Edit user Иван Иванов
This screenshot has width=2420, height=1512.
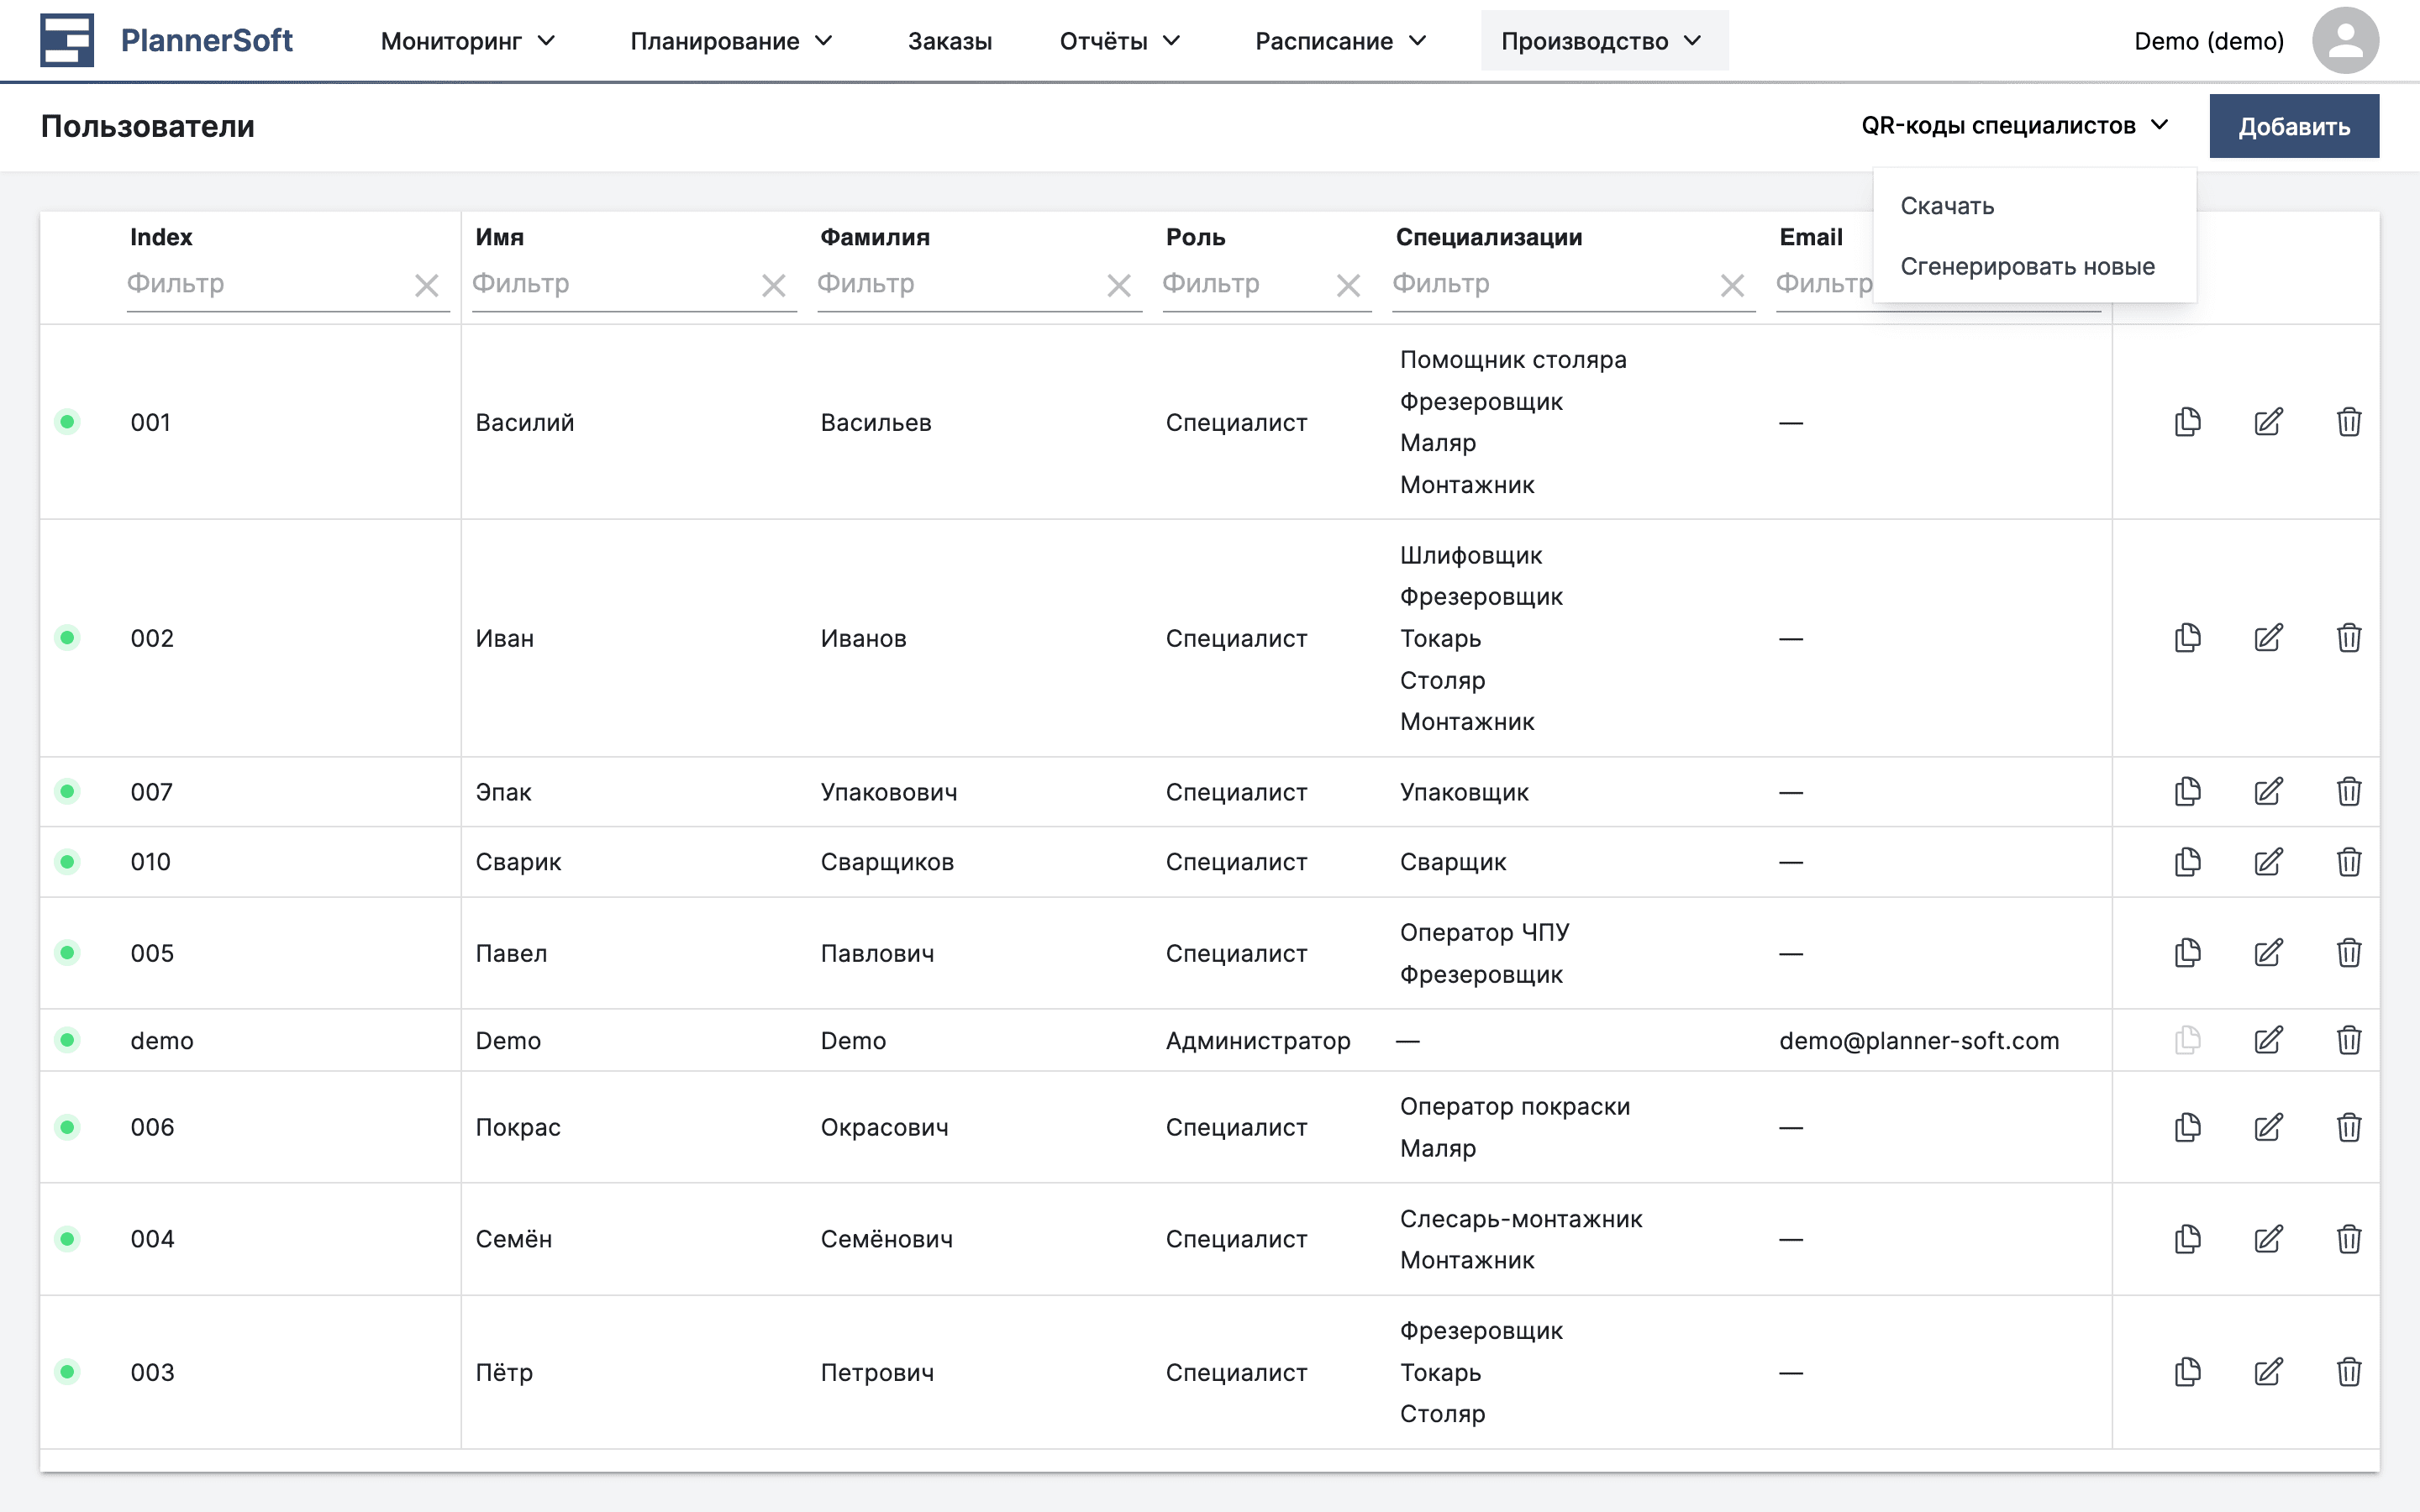pos(2268,638)
